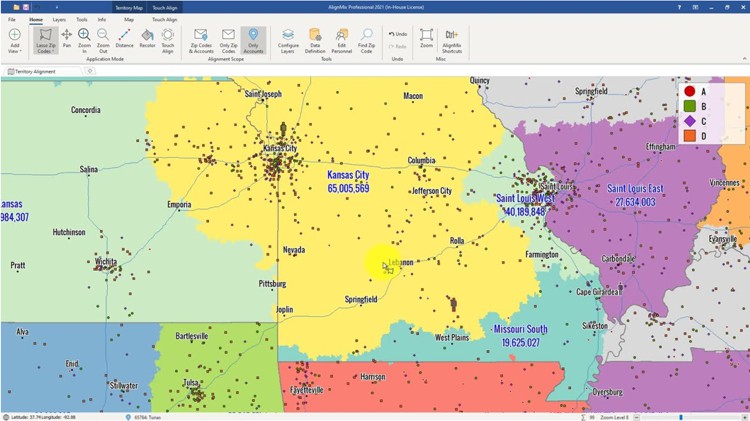750x421 pixels.
Task: Open Configure Layers
Action: tap(289, 40)
